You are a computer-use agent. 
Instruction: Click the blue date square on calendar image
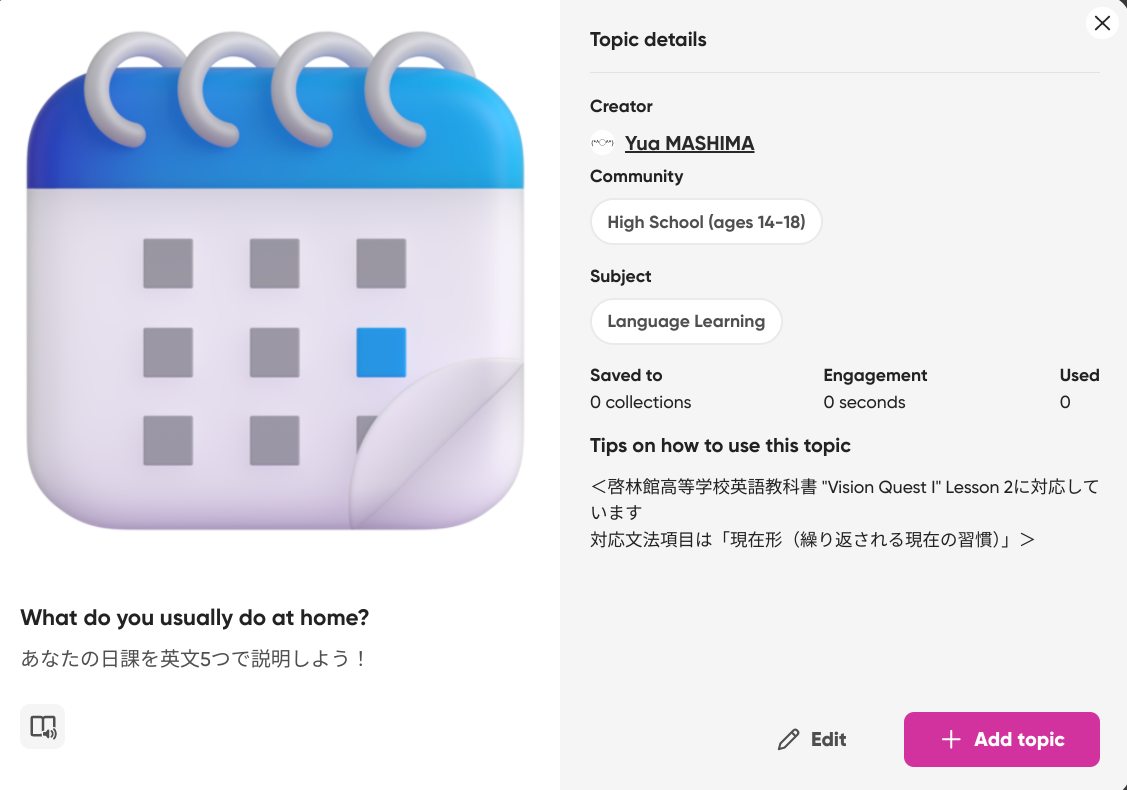click(381, 352)
